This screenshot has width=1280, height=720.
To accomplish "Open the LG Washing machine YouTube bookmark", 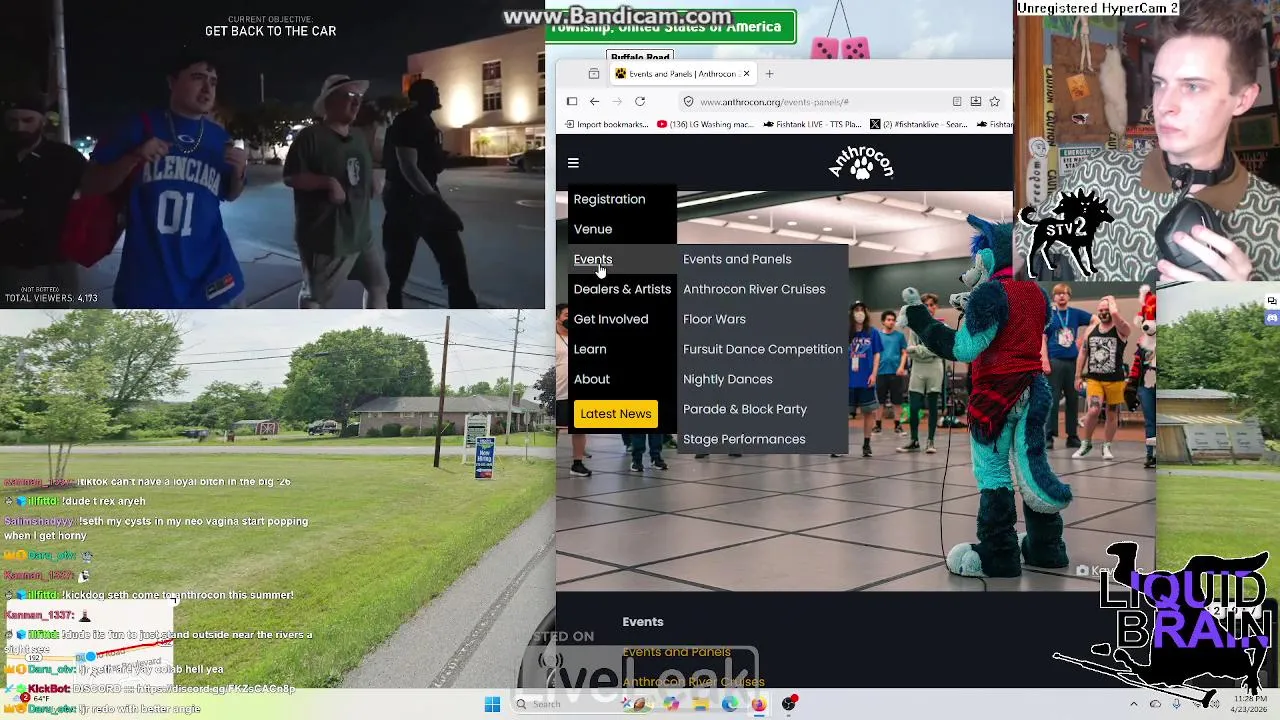I will pyautogui.click(x=705, y=125).
